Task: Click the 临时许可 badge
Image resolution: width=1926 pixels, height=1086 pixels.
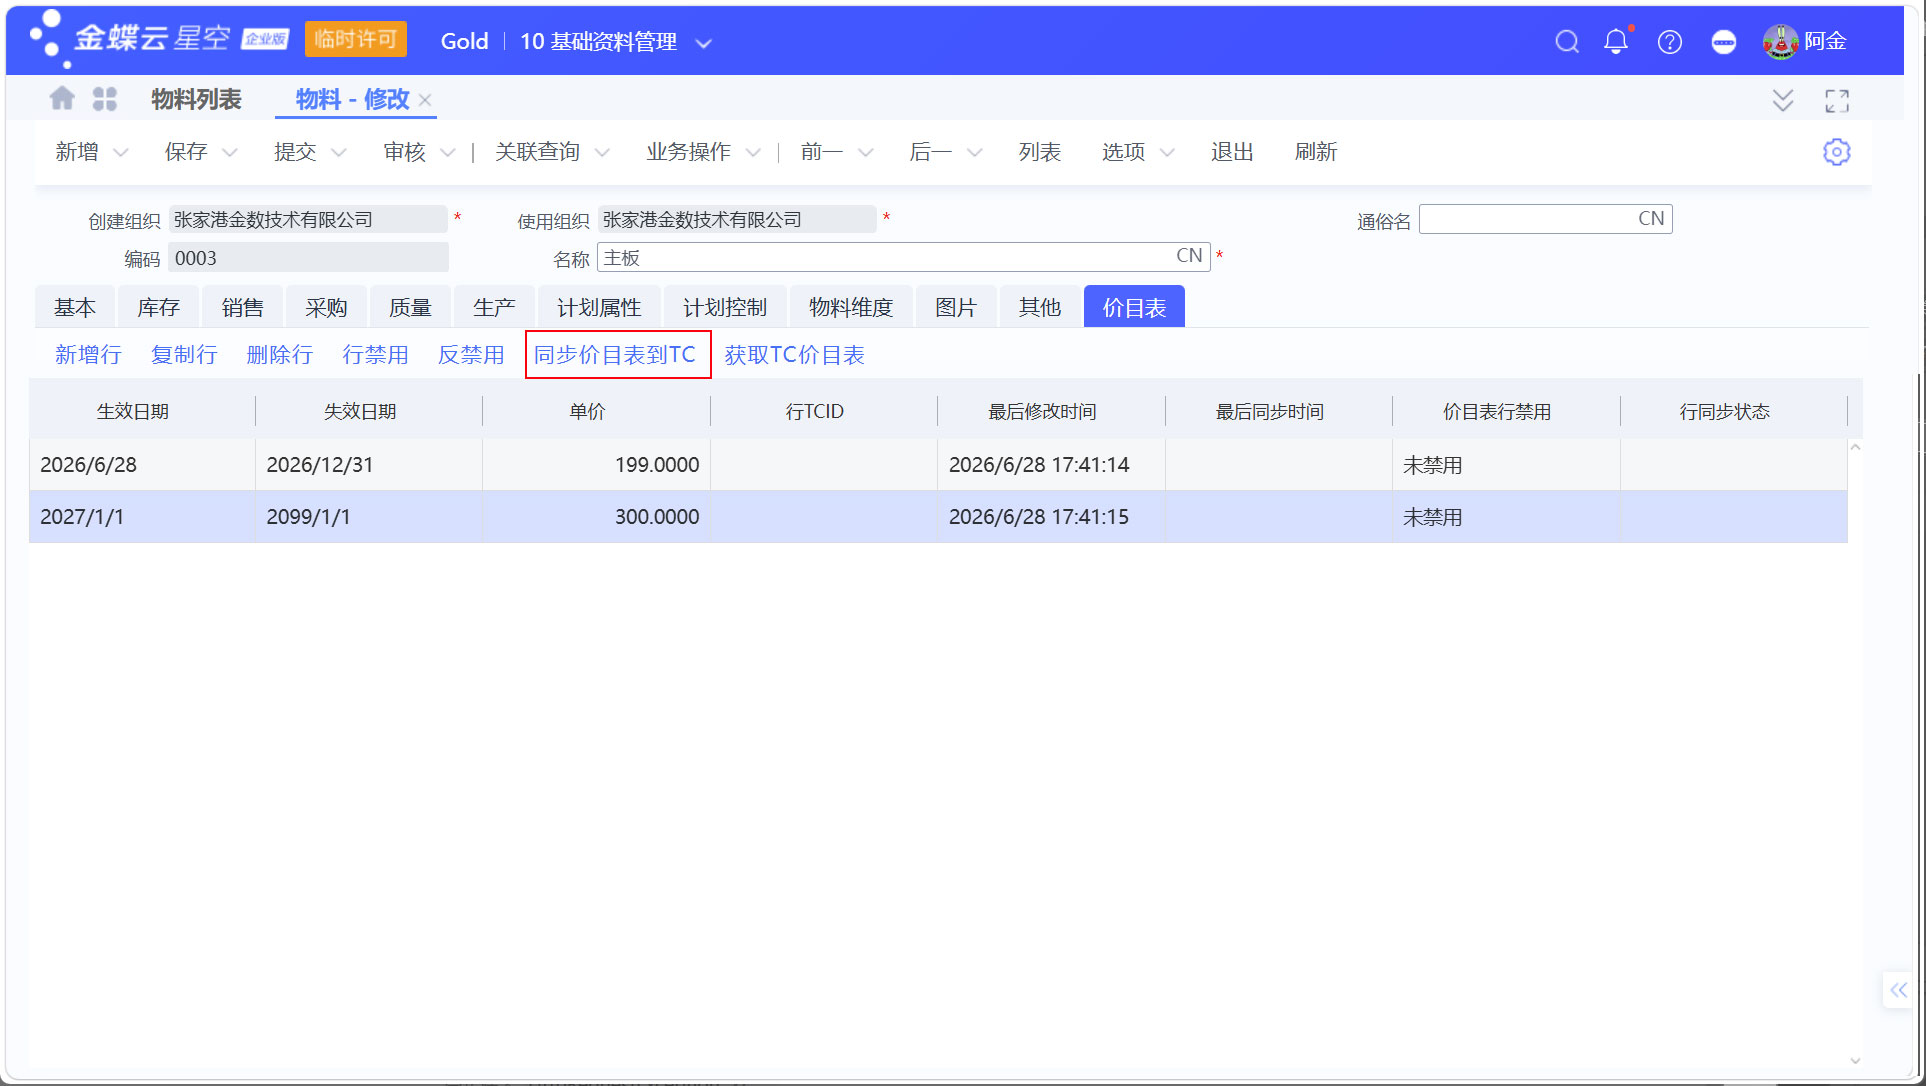Action: point(356,40)
